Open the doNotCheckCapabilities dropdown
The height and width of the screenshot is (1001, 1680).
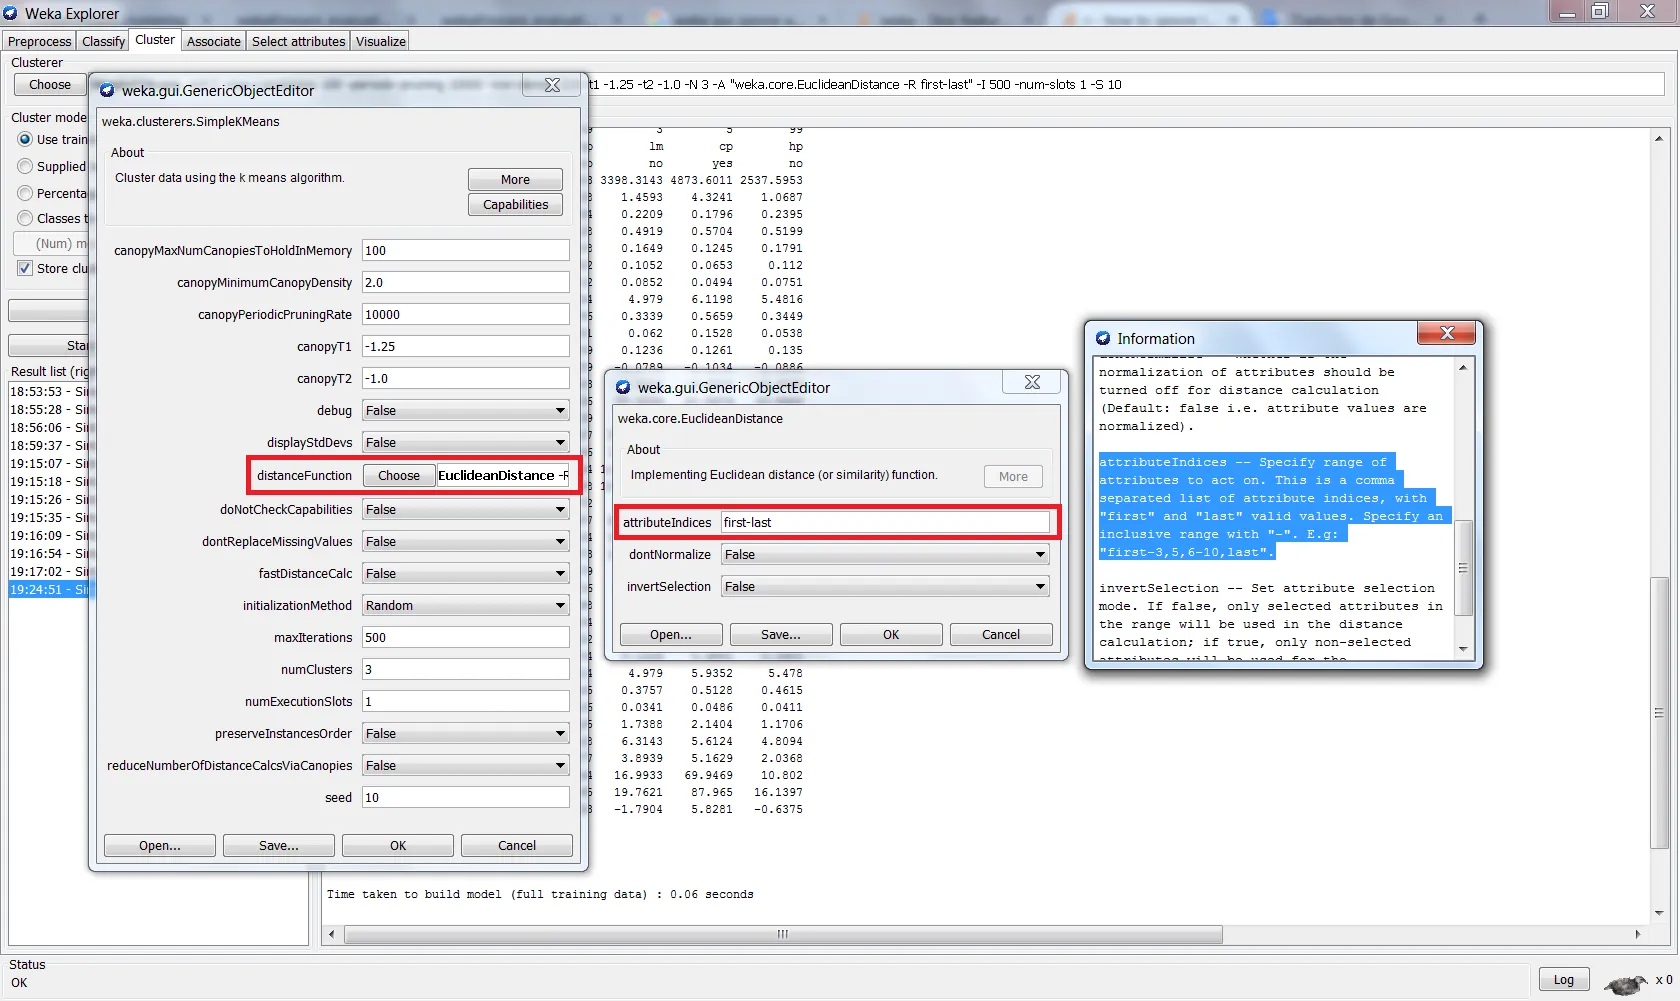click(x=466, y=509)
